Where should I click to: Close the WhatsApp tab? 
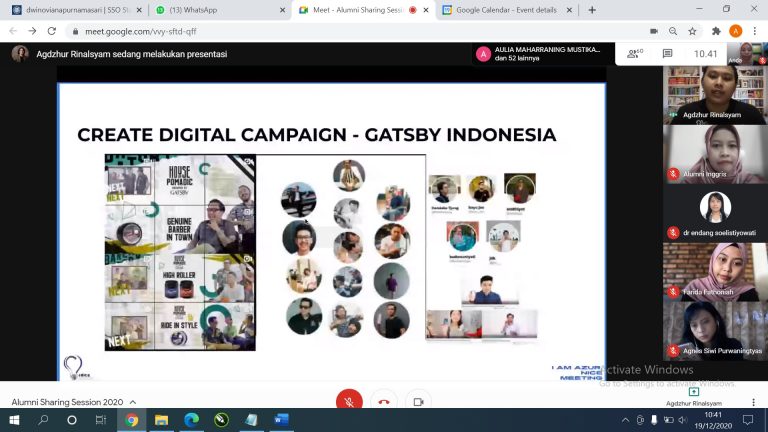point(282,10)
